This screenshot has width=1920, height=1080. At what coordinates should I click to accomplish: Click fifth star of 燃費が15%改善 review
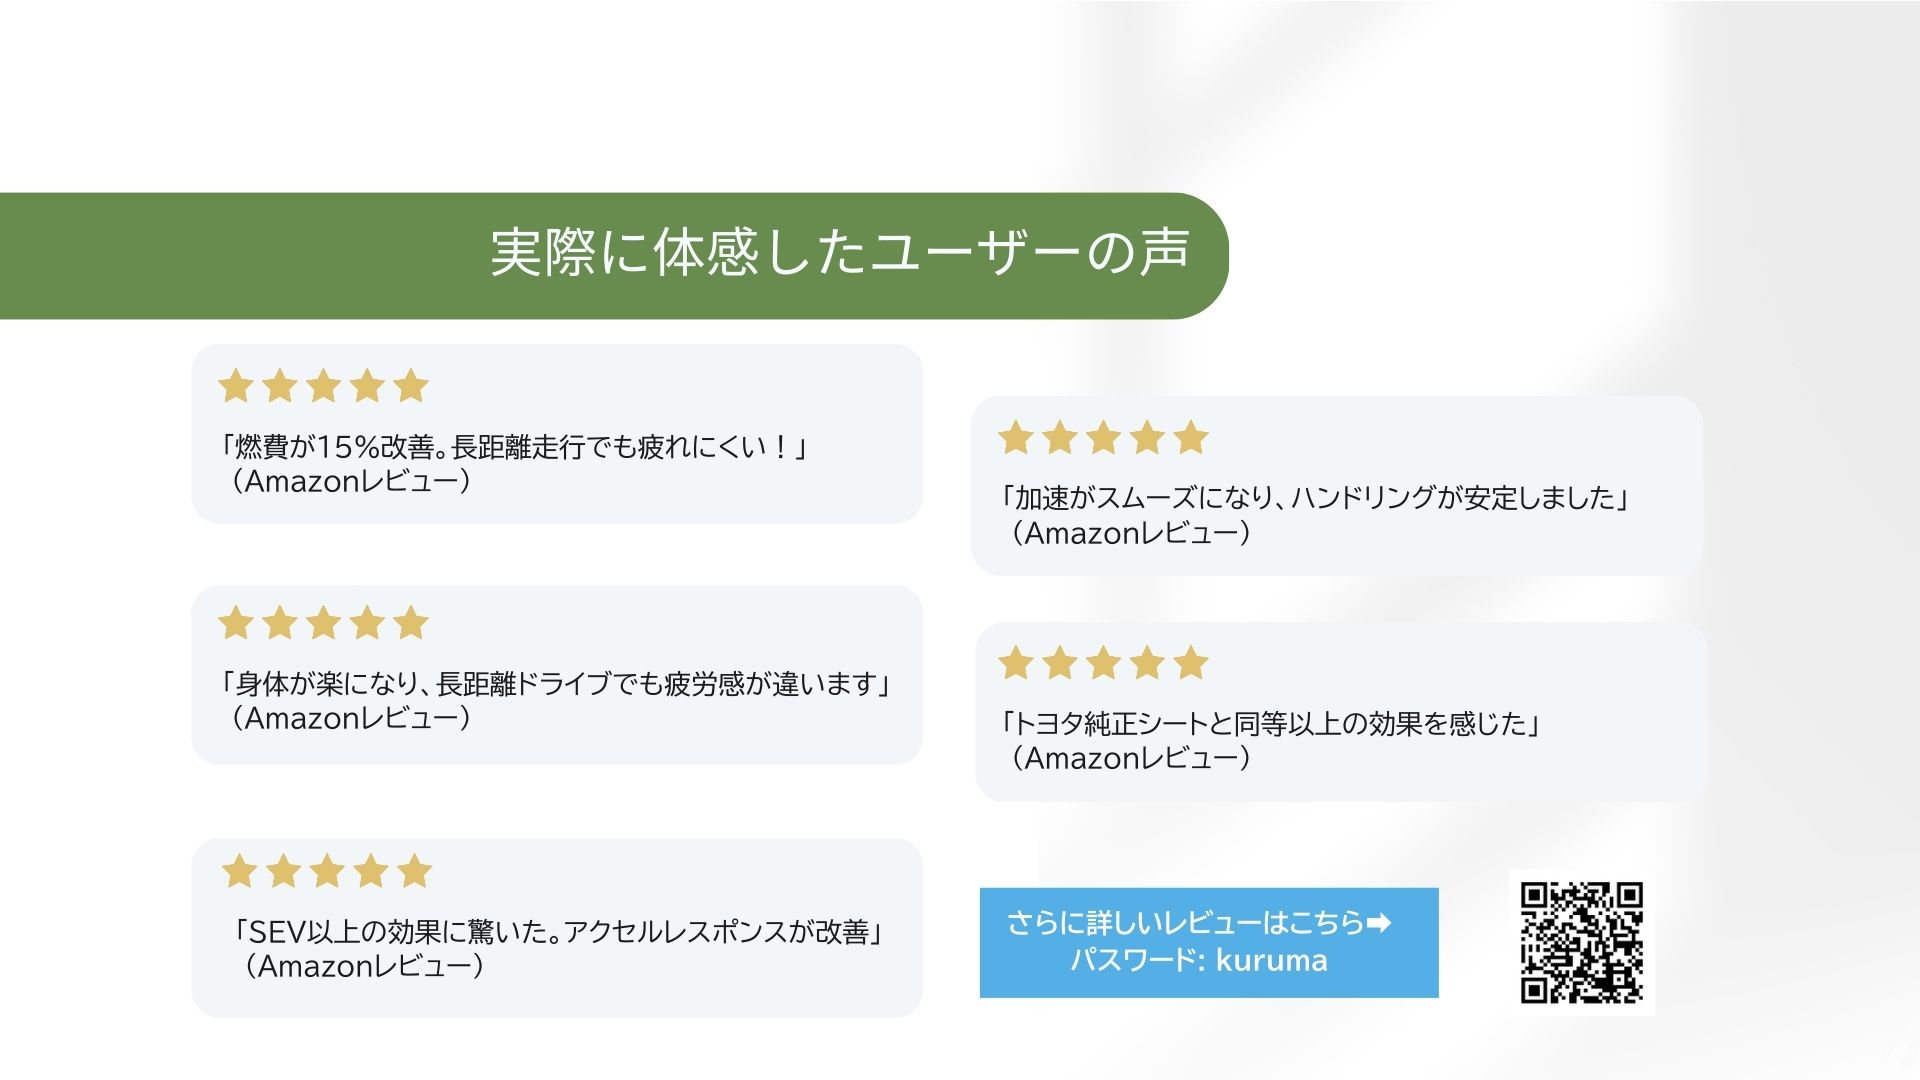[411, 386]
